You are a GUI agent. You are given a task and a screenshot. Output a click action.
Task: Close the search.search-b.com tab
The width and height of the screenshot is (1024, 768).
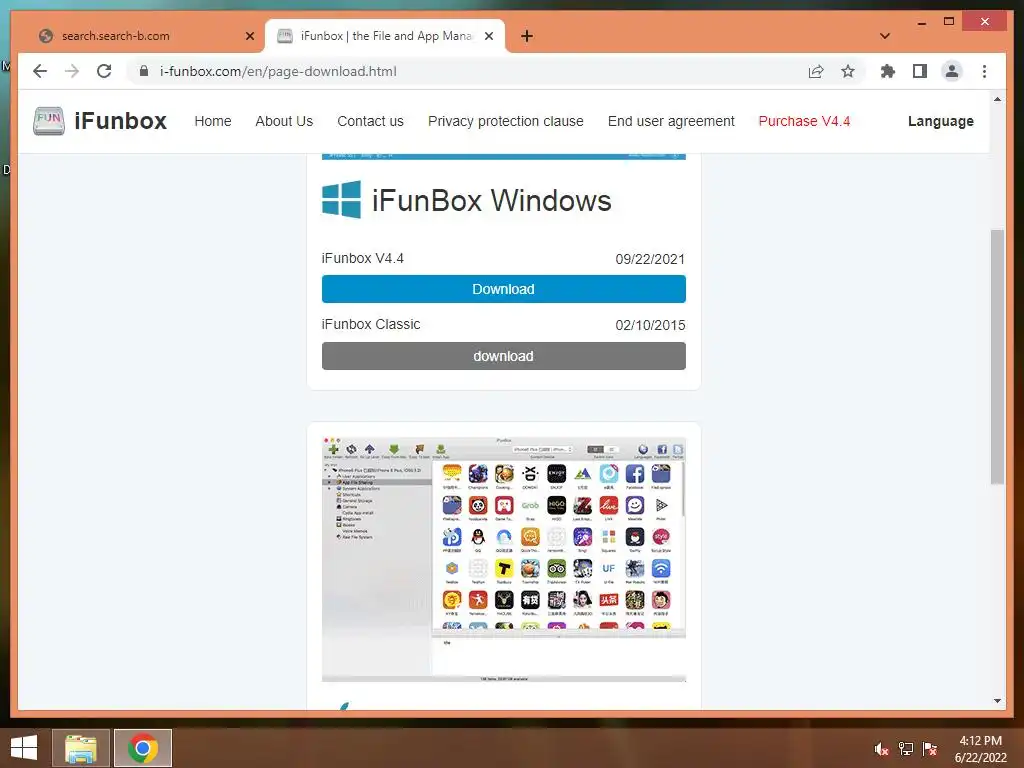point(249,36)
